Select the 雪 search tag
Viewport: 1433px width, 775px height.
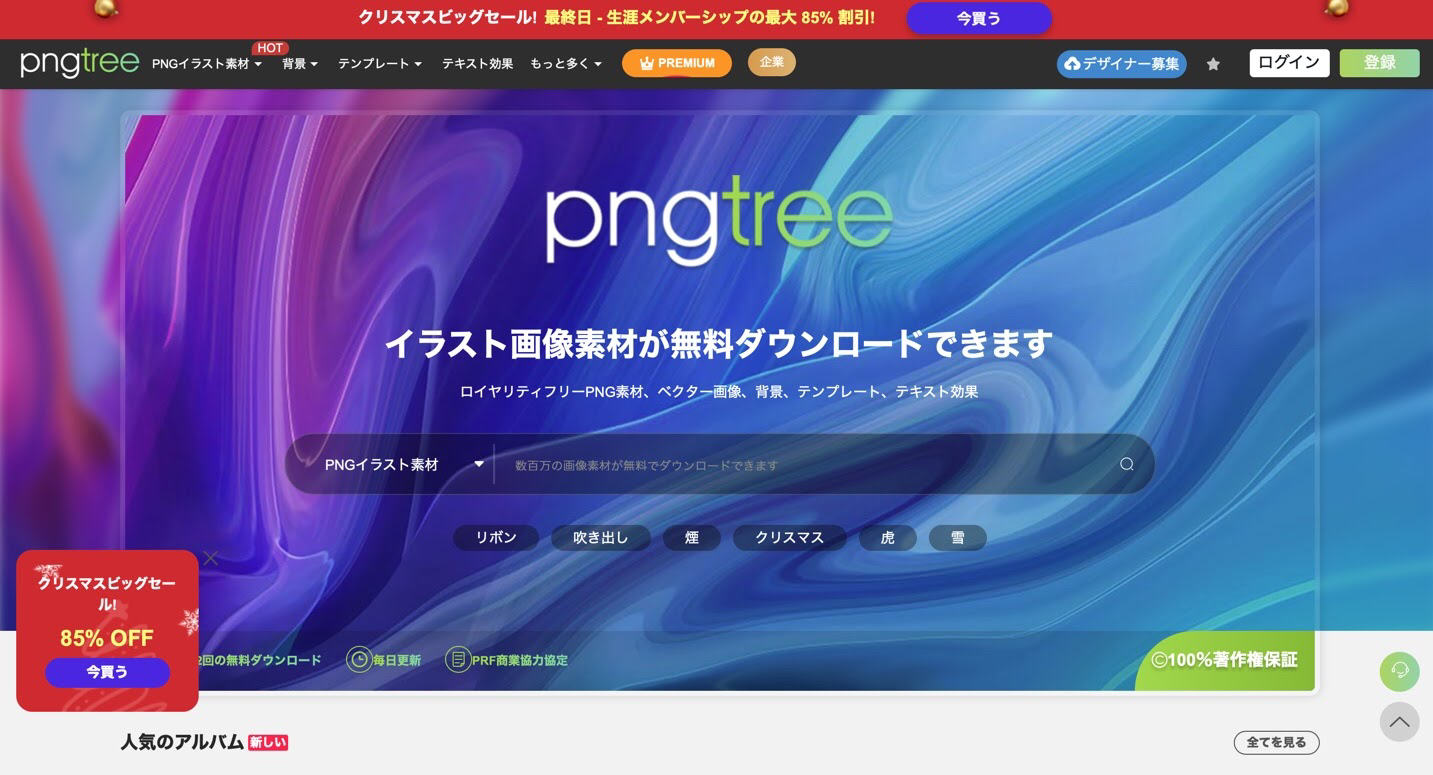(958, 538)
